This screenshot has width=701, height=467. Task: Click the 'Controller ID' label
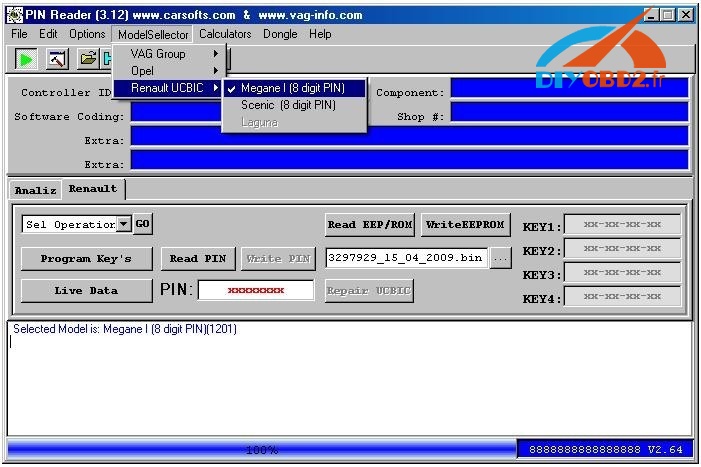pos(66,93)
